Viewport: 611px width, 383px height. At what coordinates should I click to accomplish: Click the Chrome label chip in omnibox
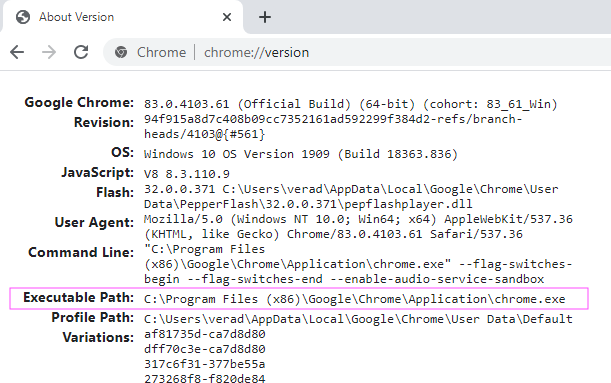click(161, 52)
